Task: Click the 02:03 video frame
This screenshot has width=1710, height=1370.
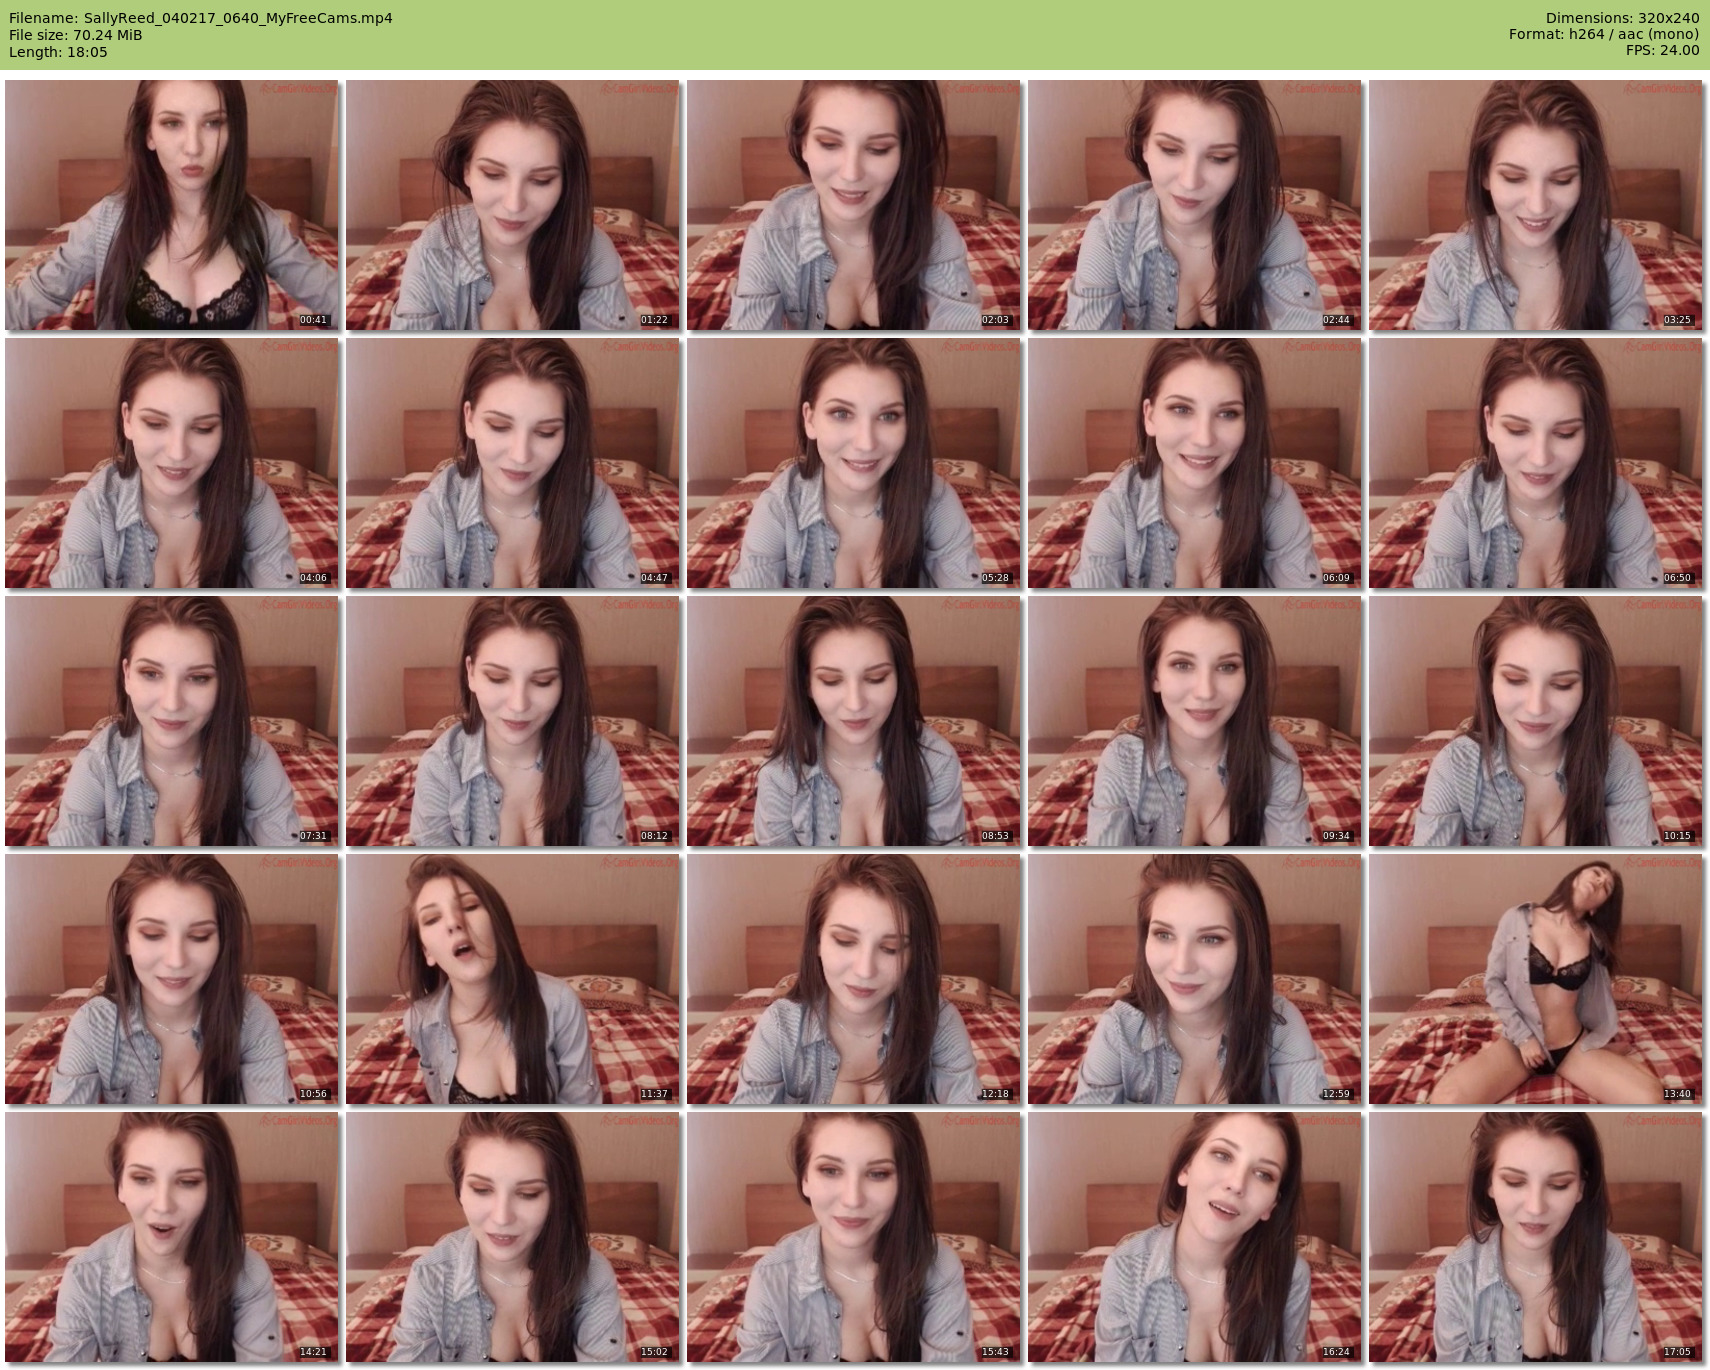Action: pos(853,205)
